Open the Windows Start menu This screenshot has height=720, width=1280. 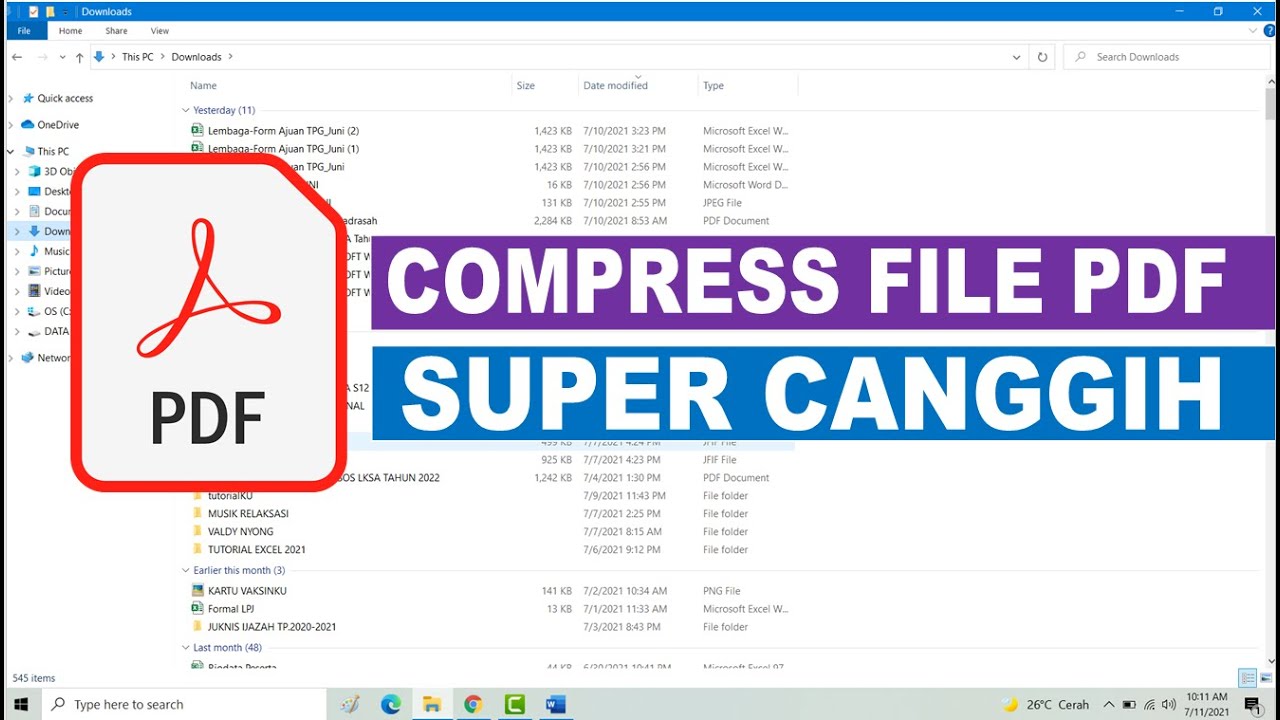20,704
